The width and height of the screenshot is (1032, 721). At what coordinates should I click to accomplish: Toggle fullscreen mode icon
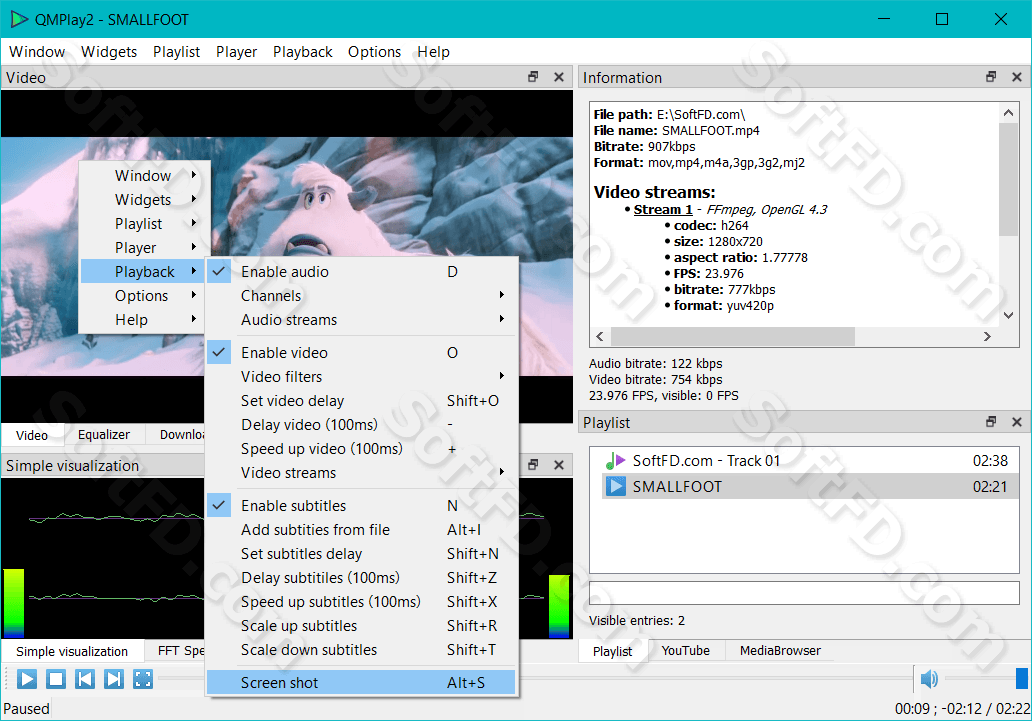(x=143, y=679)
